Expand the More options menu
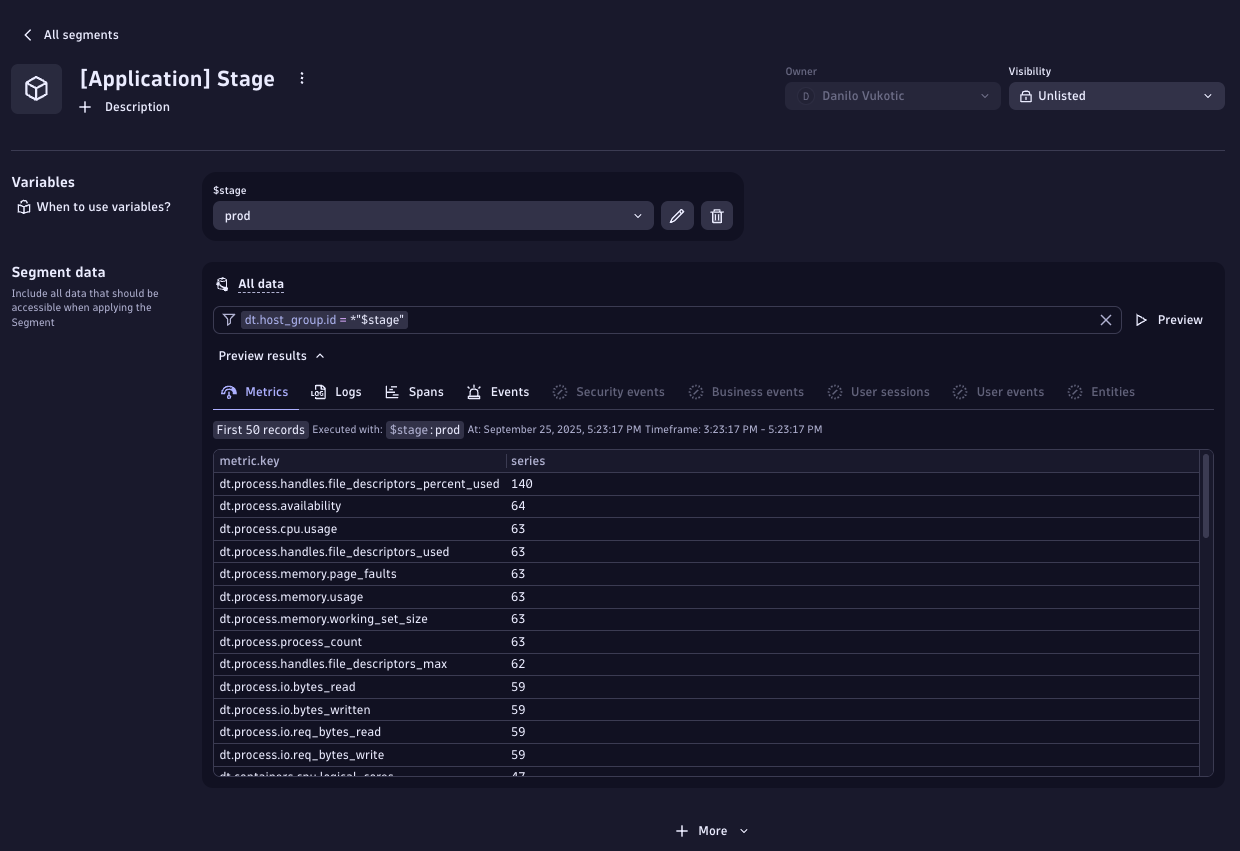The height and width of the screenshot is (851, 1240). point(712,831)
